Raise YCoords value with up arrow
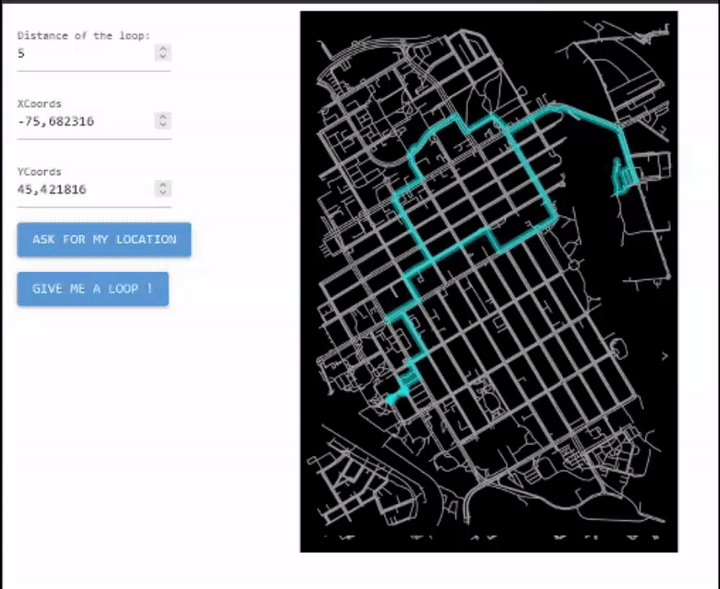The height and width of the screenshot is (589, 720). click(x=163, y=185)
